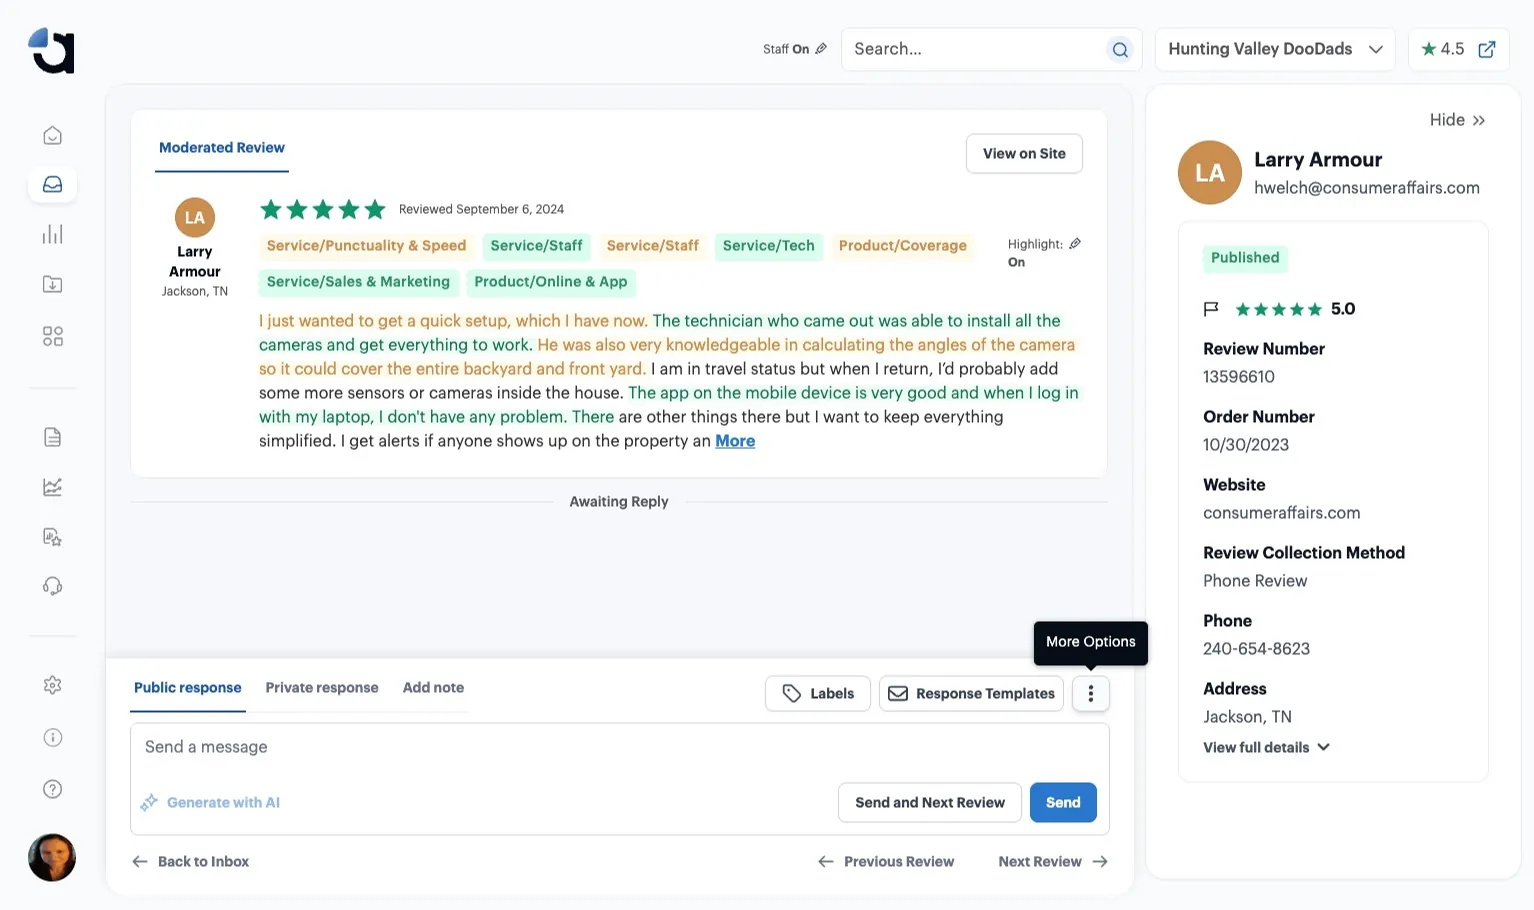1534x910 pixels.
Task: Click the Service/Punctuality & Speed tag
Action: 366,246
